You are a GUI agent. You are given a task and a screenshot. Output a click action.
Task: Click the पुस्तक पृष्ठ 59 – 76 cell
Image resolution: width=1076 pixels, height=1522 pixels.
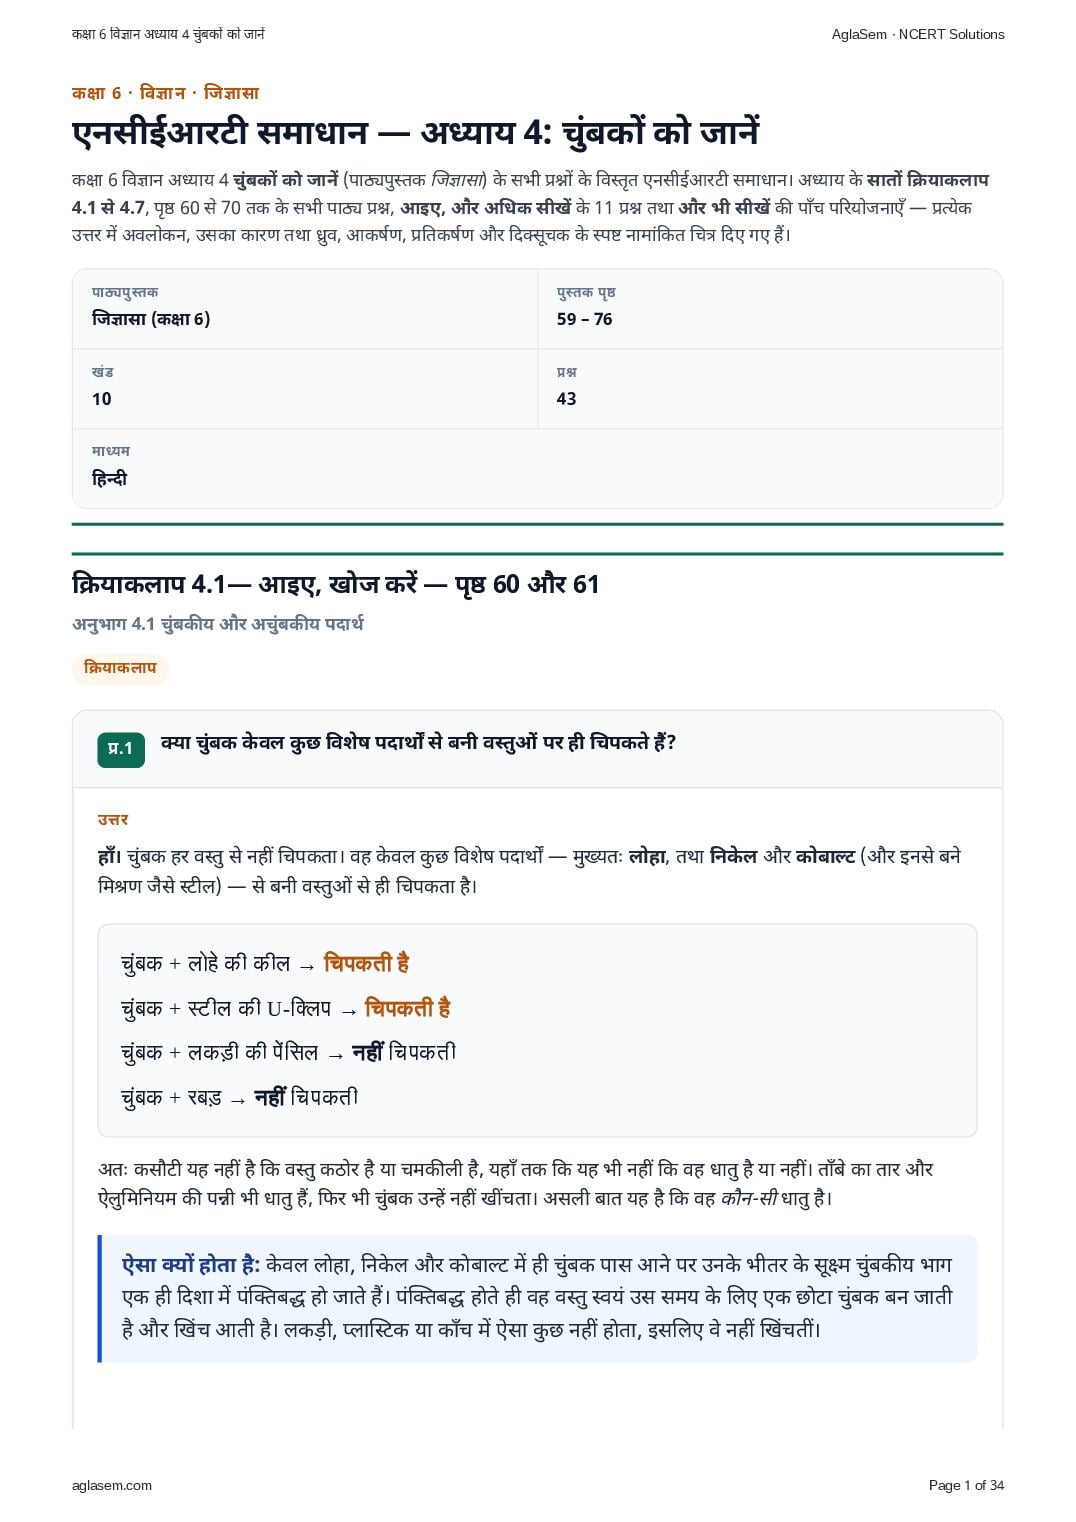[770, 309]
